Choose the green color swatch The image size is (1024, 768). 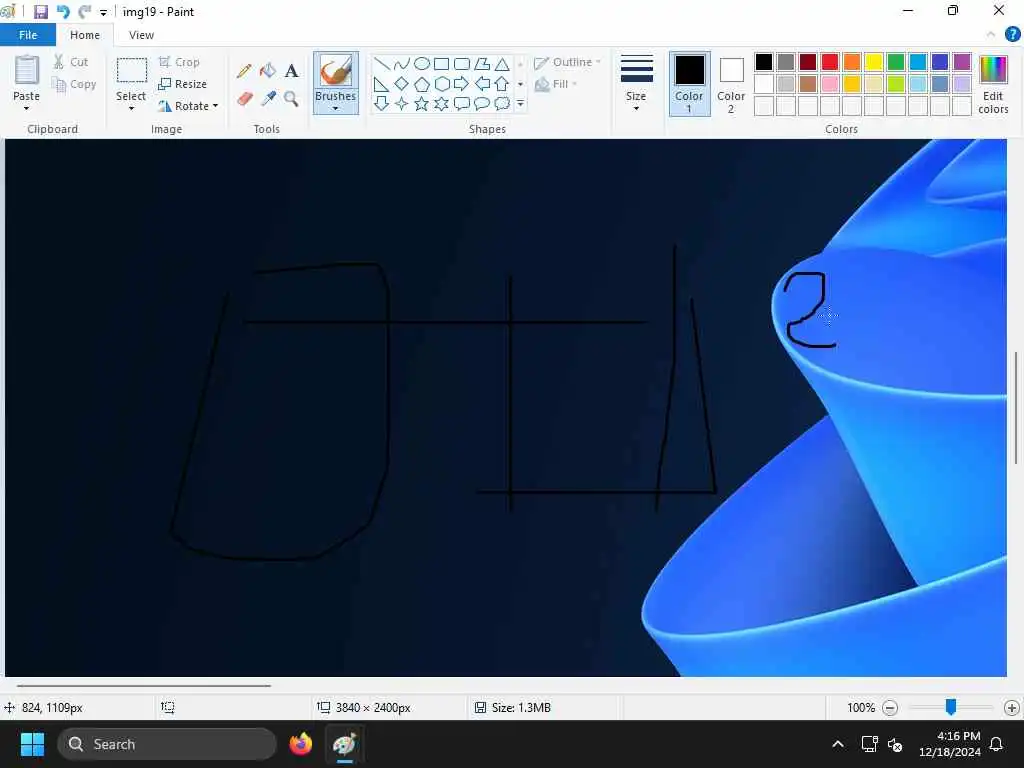896,62
